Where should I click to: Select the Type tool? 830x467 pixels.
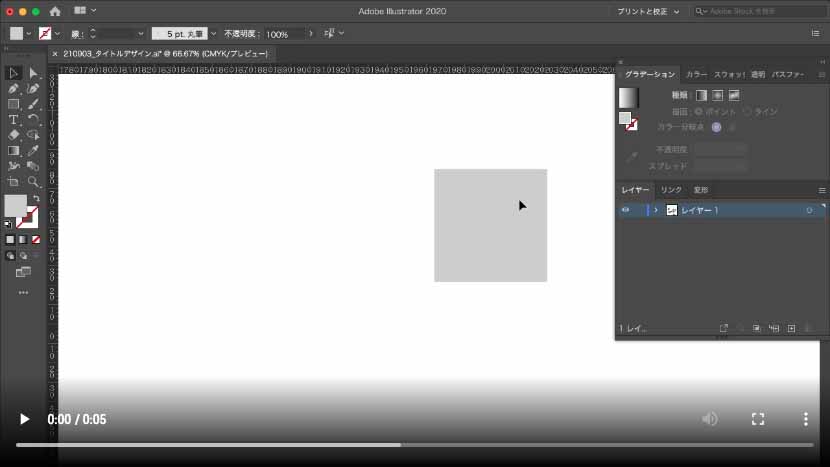click(x=13, y=120)
